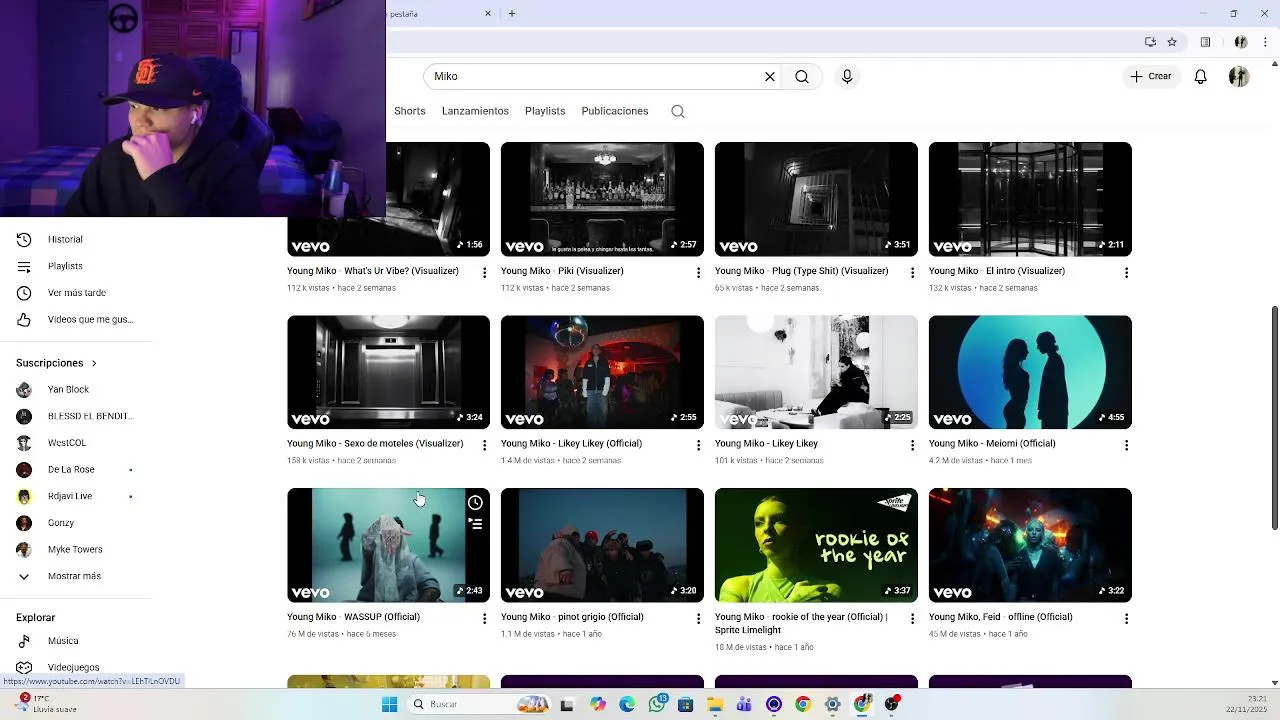Screen dimensions: 1280x720
Task: Select the Playlists tab
Action: point(545,111)
